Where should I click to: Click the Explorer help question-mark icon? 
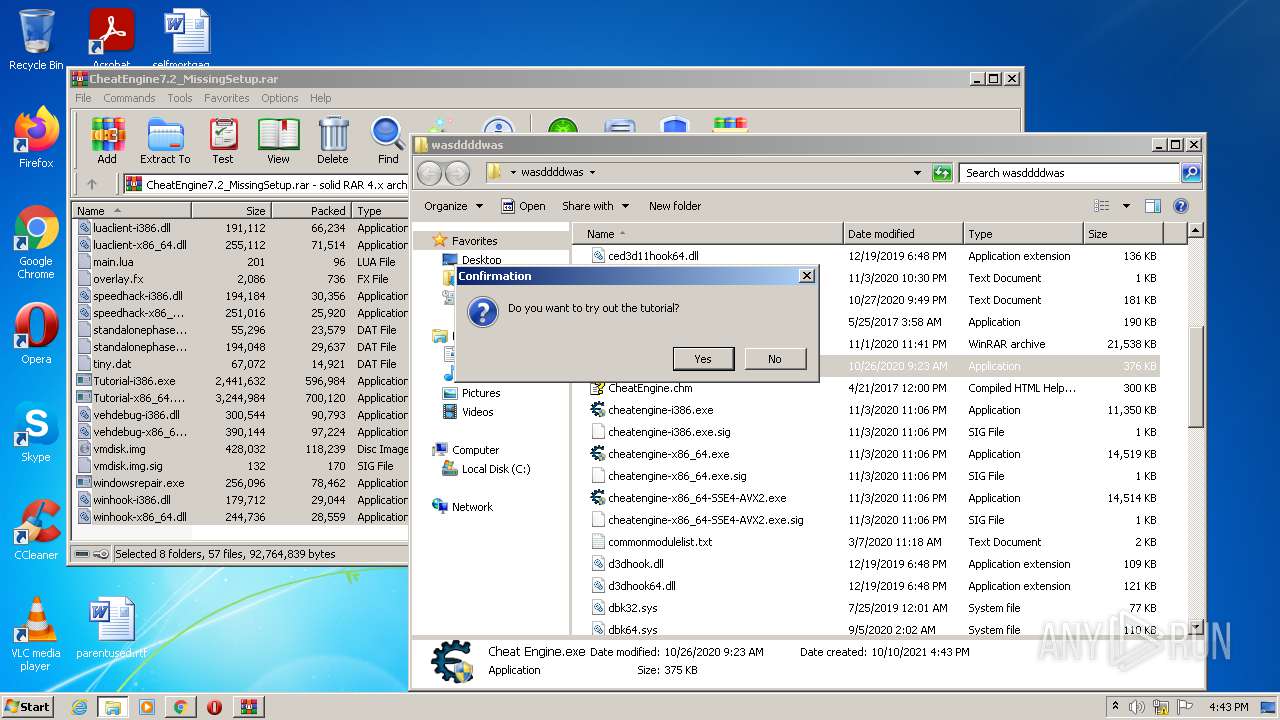coord(1180,206)
